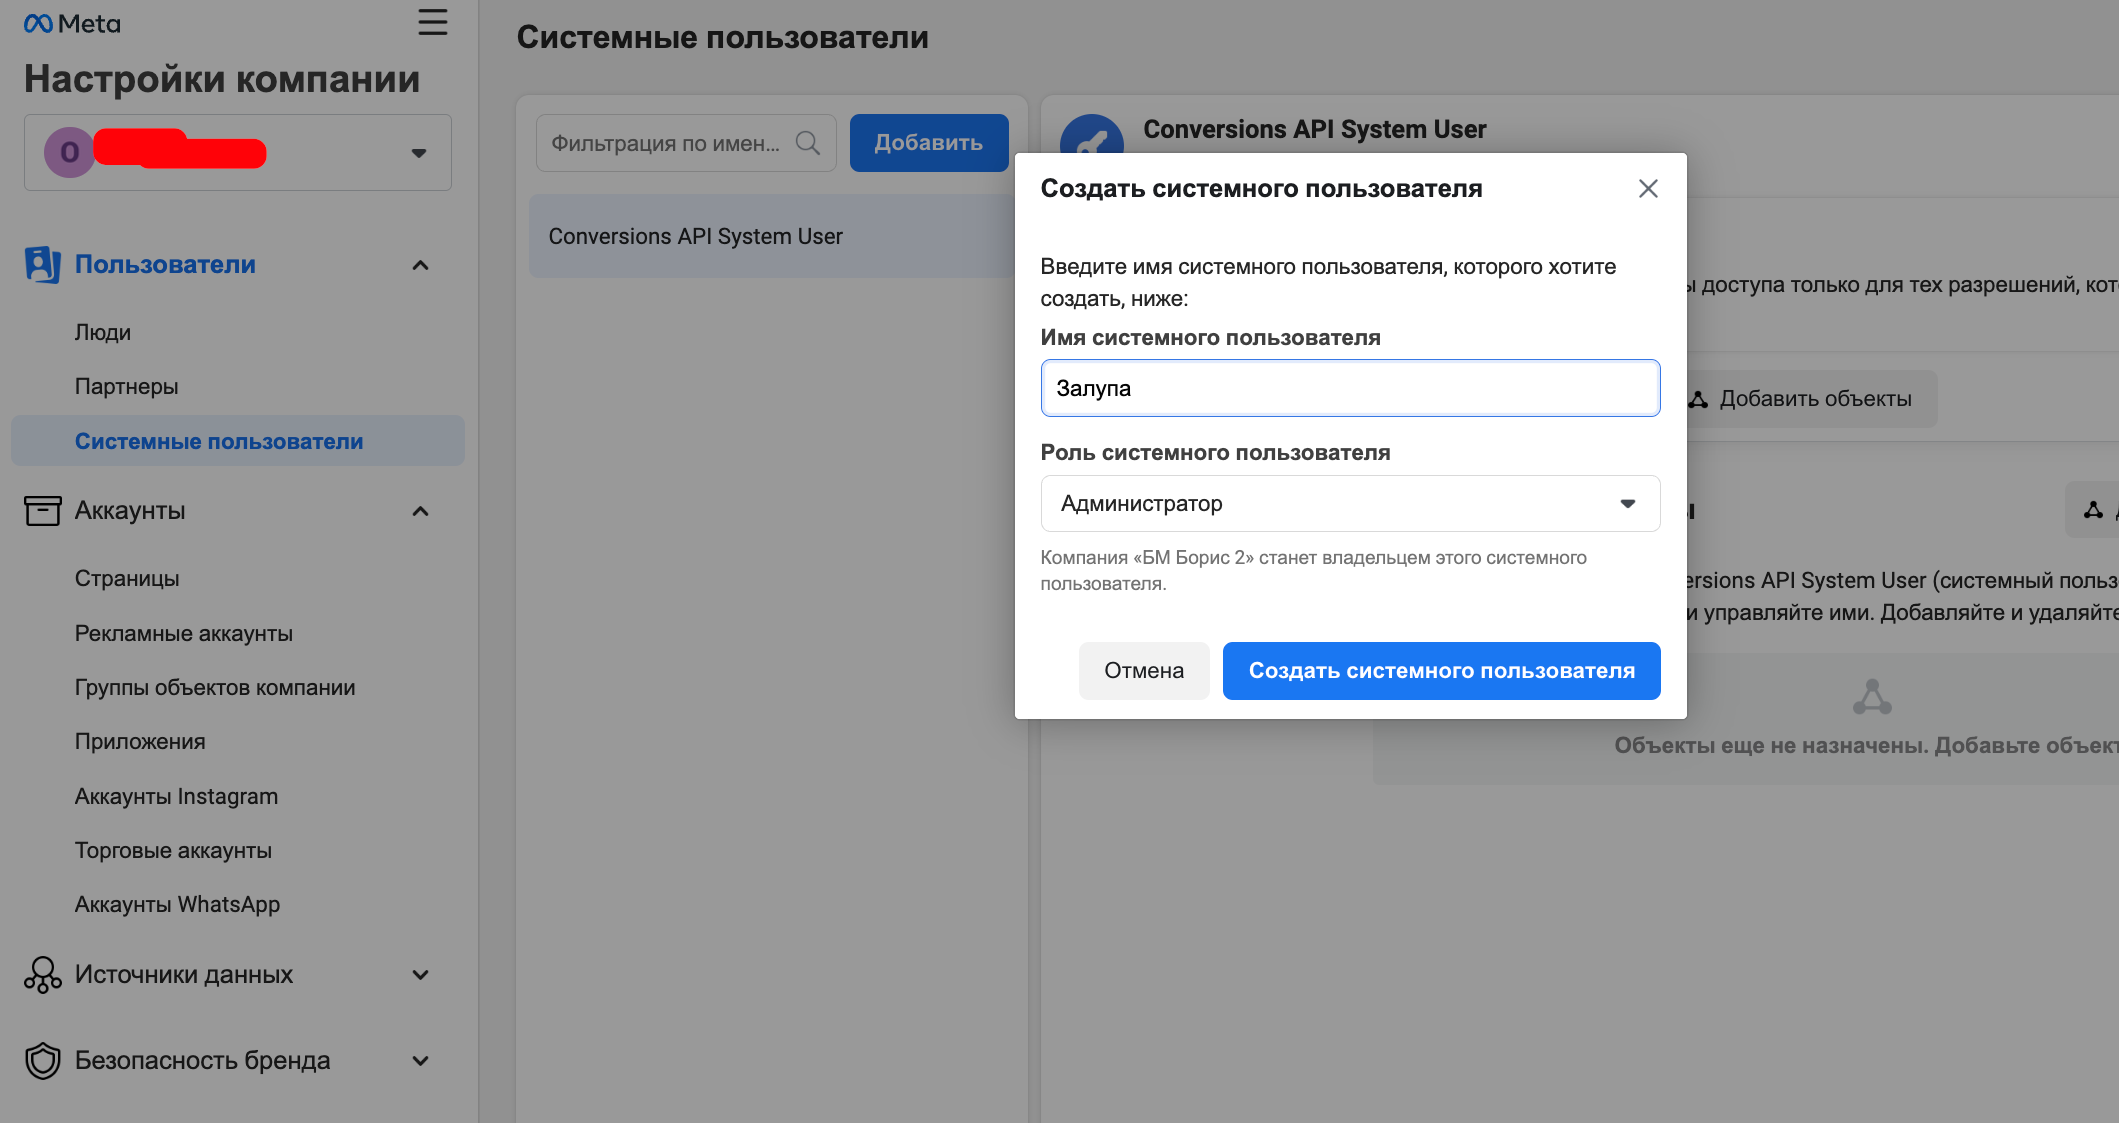Image resolution: width=2119 pixels, height=1123 pixels.
Task: Collapse the Аккаунты section
Action: [x=420, y=511]
